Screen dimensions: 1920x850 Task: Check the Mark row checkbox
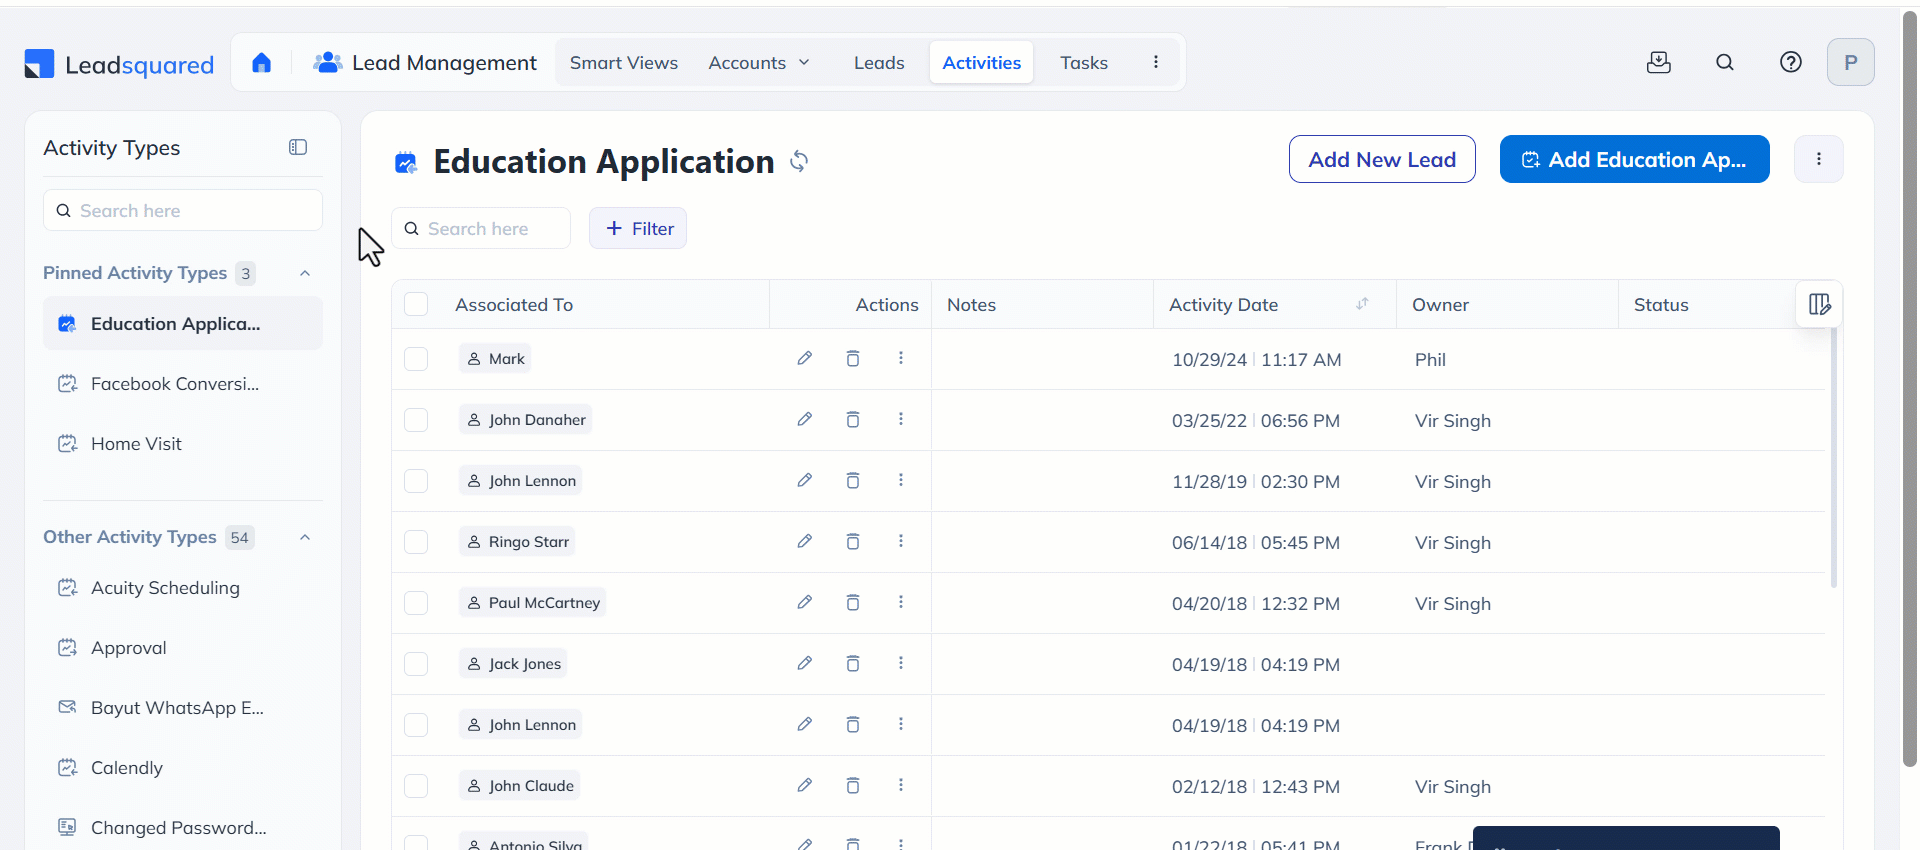coord(416,359)
